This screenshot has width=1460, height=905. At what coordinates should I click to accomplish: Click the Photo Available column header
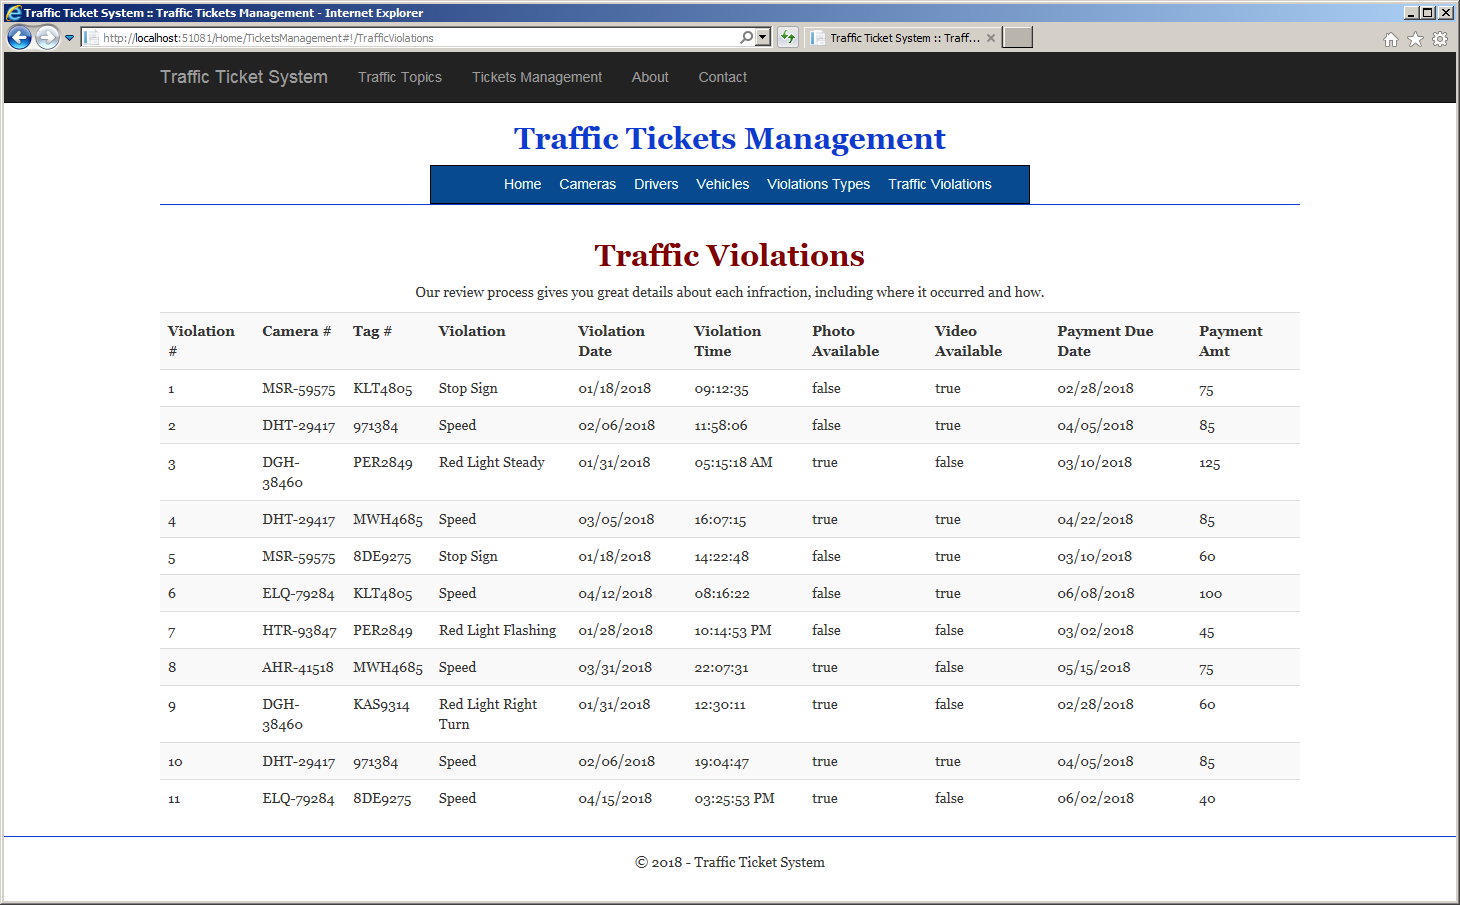[x=845, y=341]
